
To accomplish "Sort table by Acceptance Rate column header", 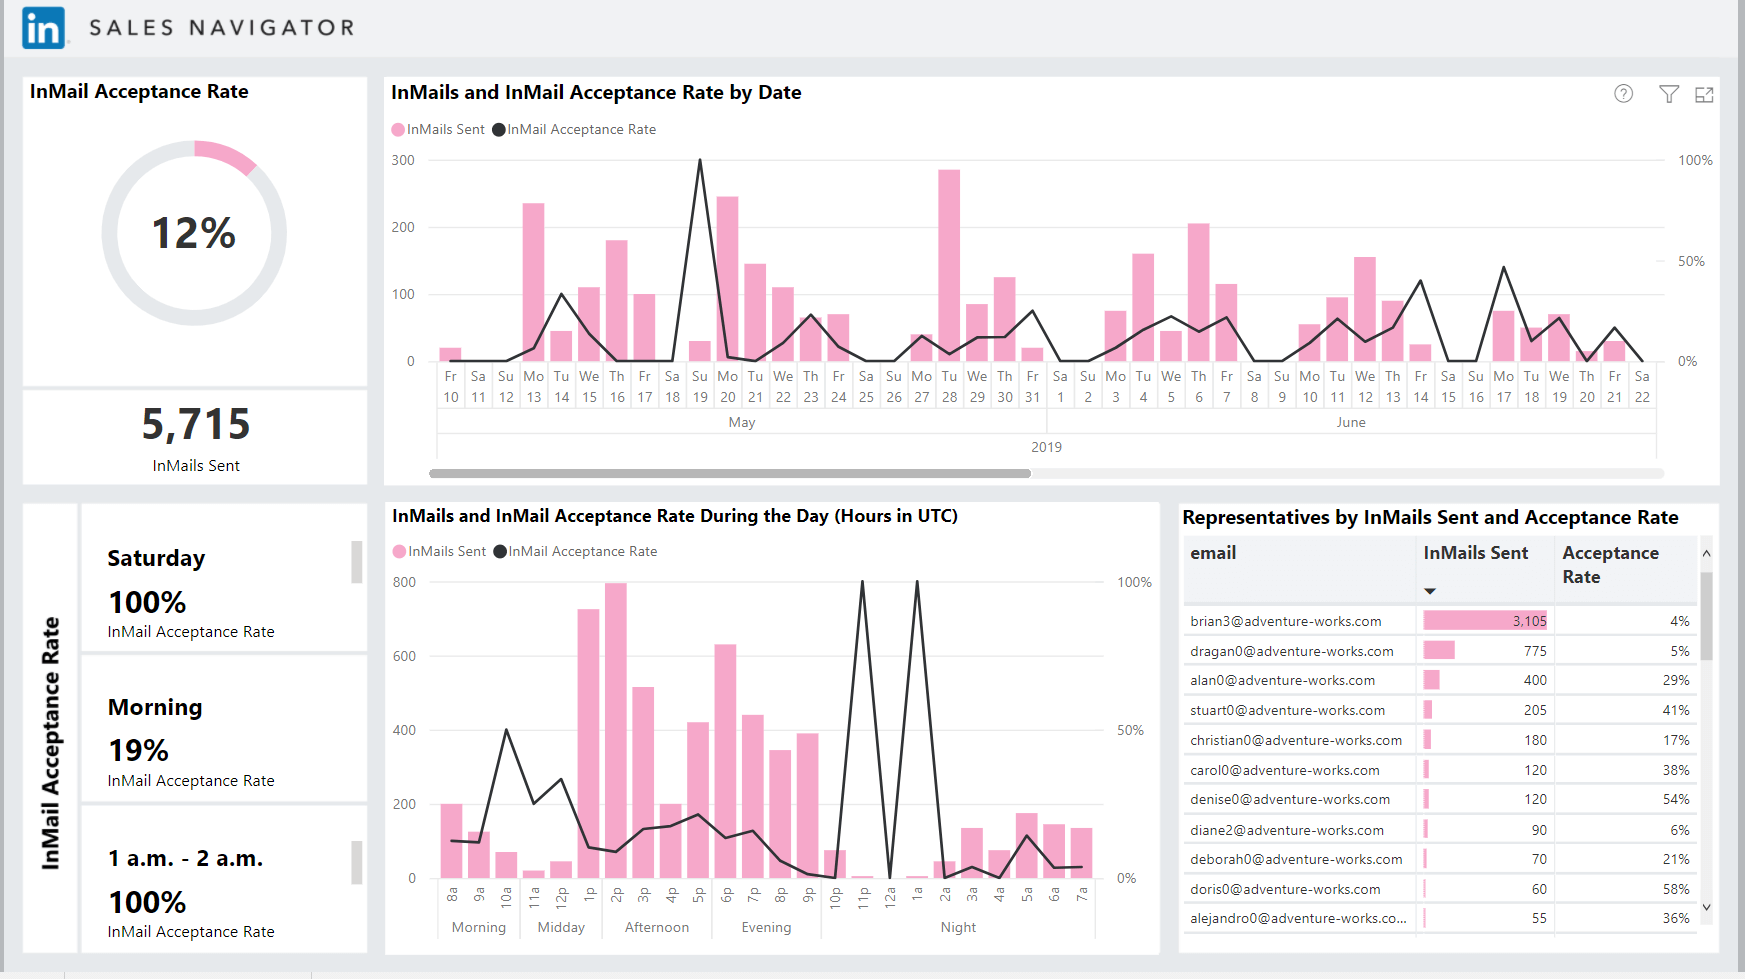I will pyautogui.click(x=1610, y=565).
